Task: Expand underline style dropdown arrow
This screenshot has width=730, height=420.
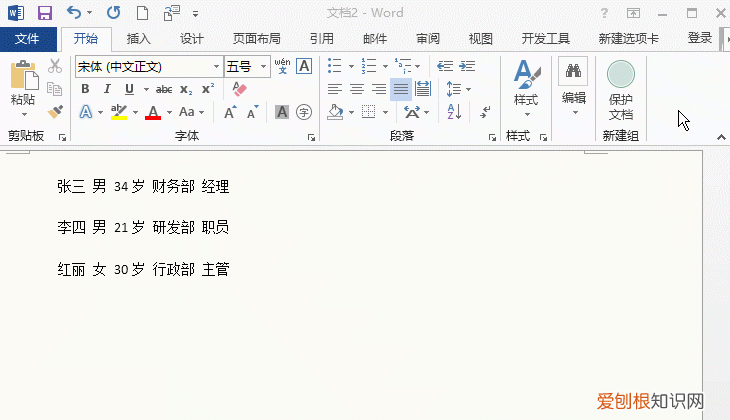Action: tap(146, 89)
